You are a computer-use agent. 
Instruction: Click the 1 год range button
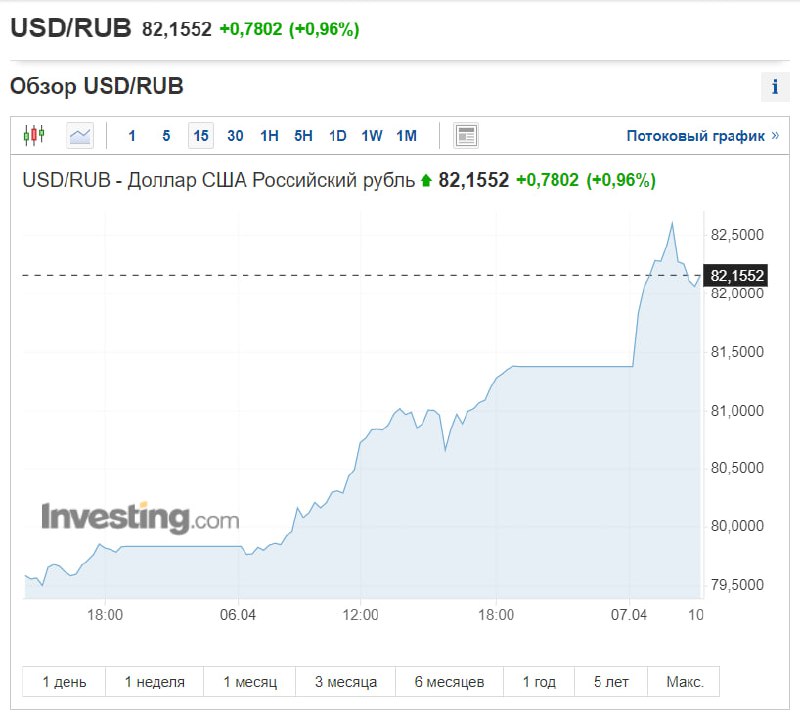(539, 682)
